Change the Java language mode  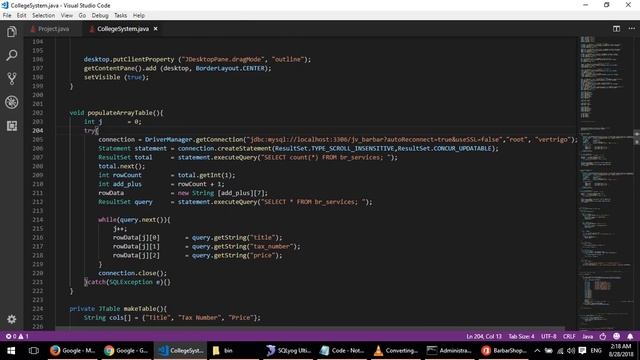(x=587, y=336)
